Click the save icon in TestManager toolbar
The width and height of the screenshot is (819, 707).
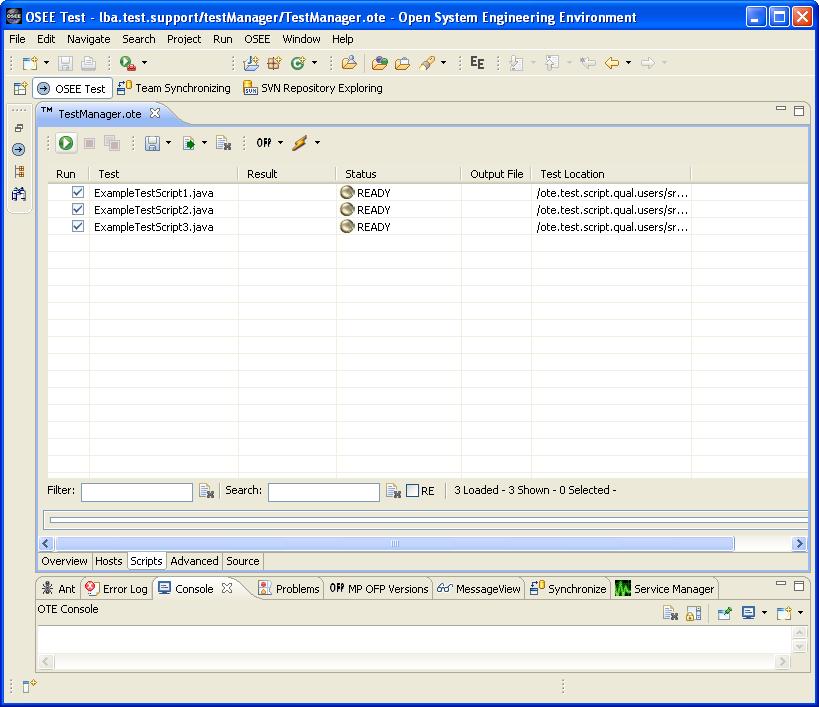tap(153, 143)
